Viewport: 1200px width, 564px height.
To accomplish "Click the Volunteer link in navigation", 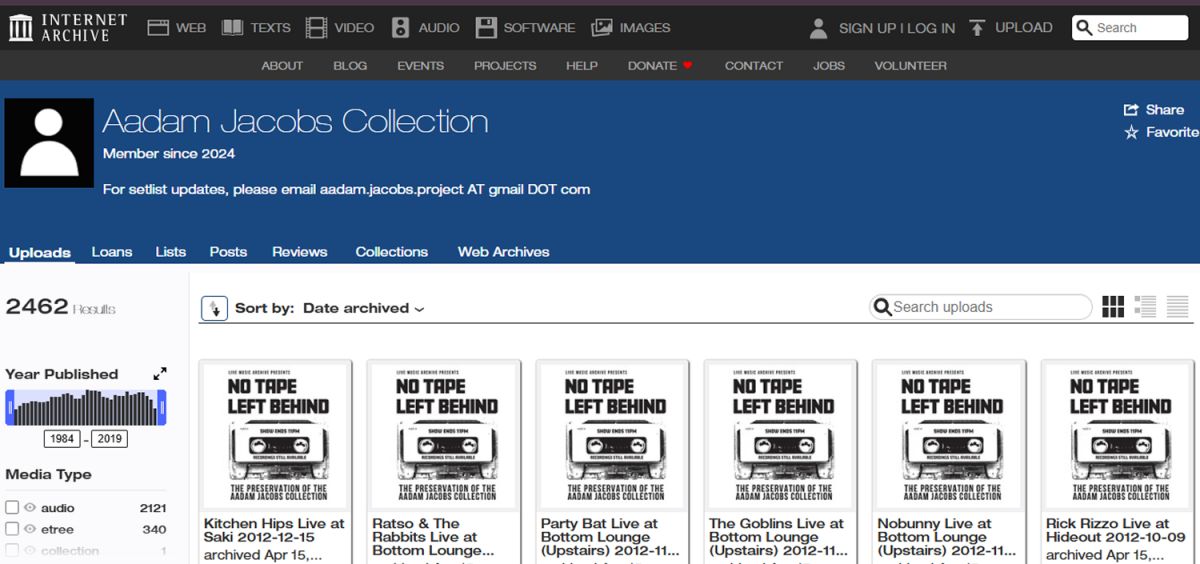I will 910,66.
